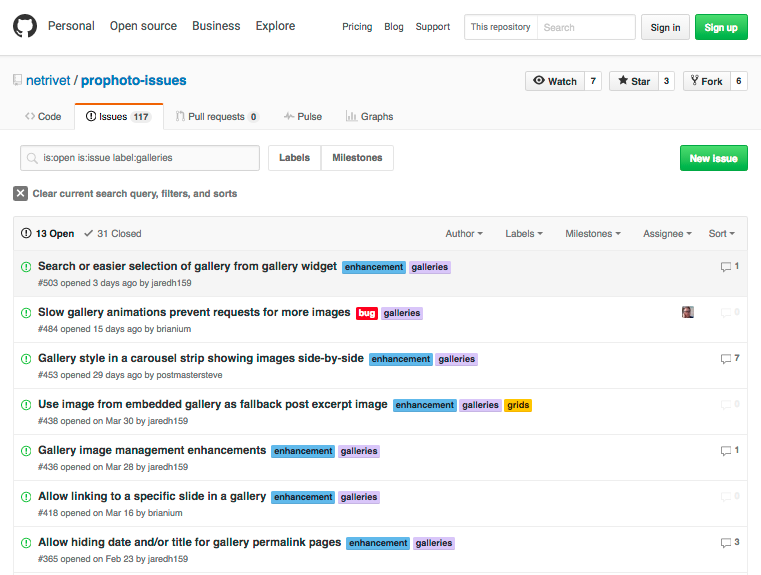Open stargazers count 3
761x575 pixels.
666,81
